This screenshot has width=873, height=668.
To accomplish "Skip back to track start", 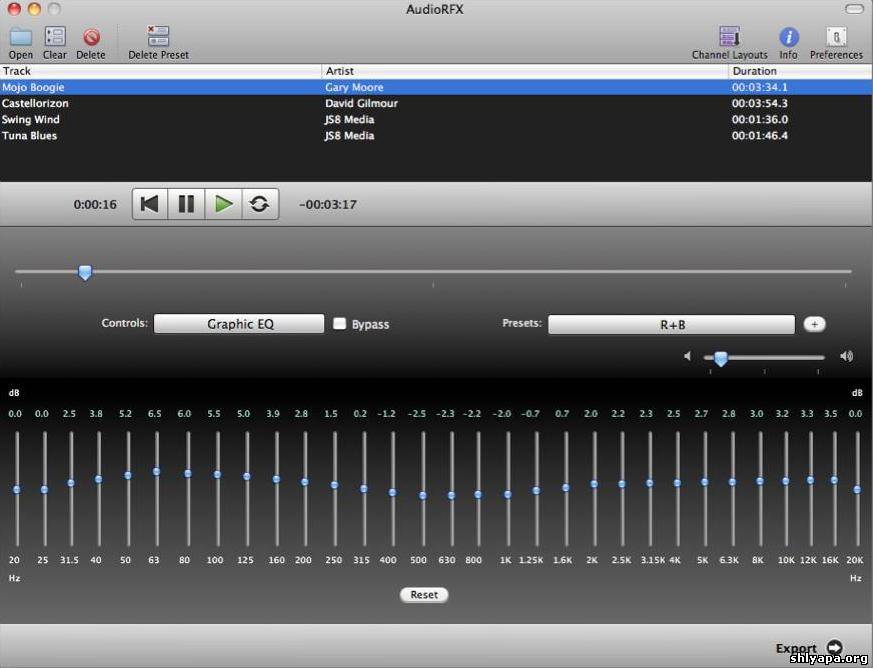I will point(150,204).
